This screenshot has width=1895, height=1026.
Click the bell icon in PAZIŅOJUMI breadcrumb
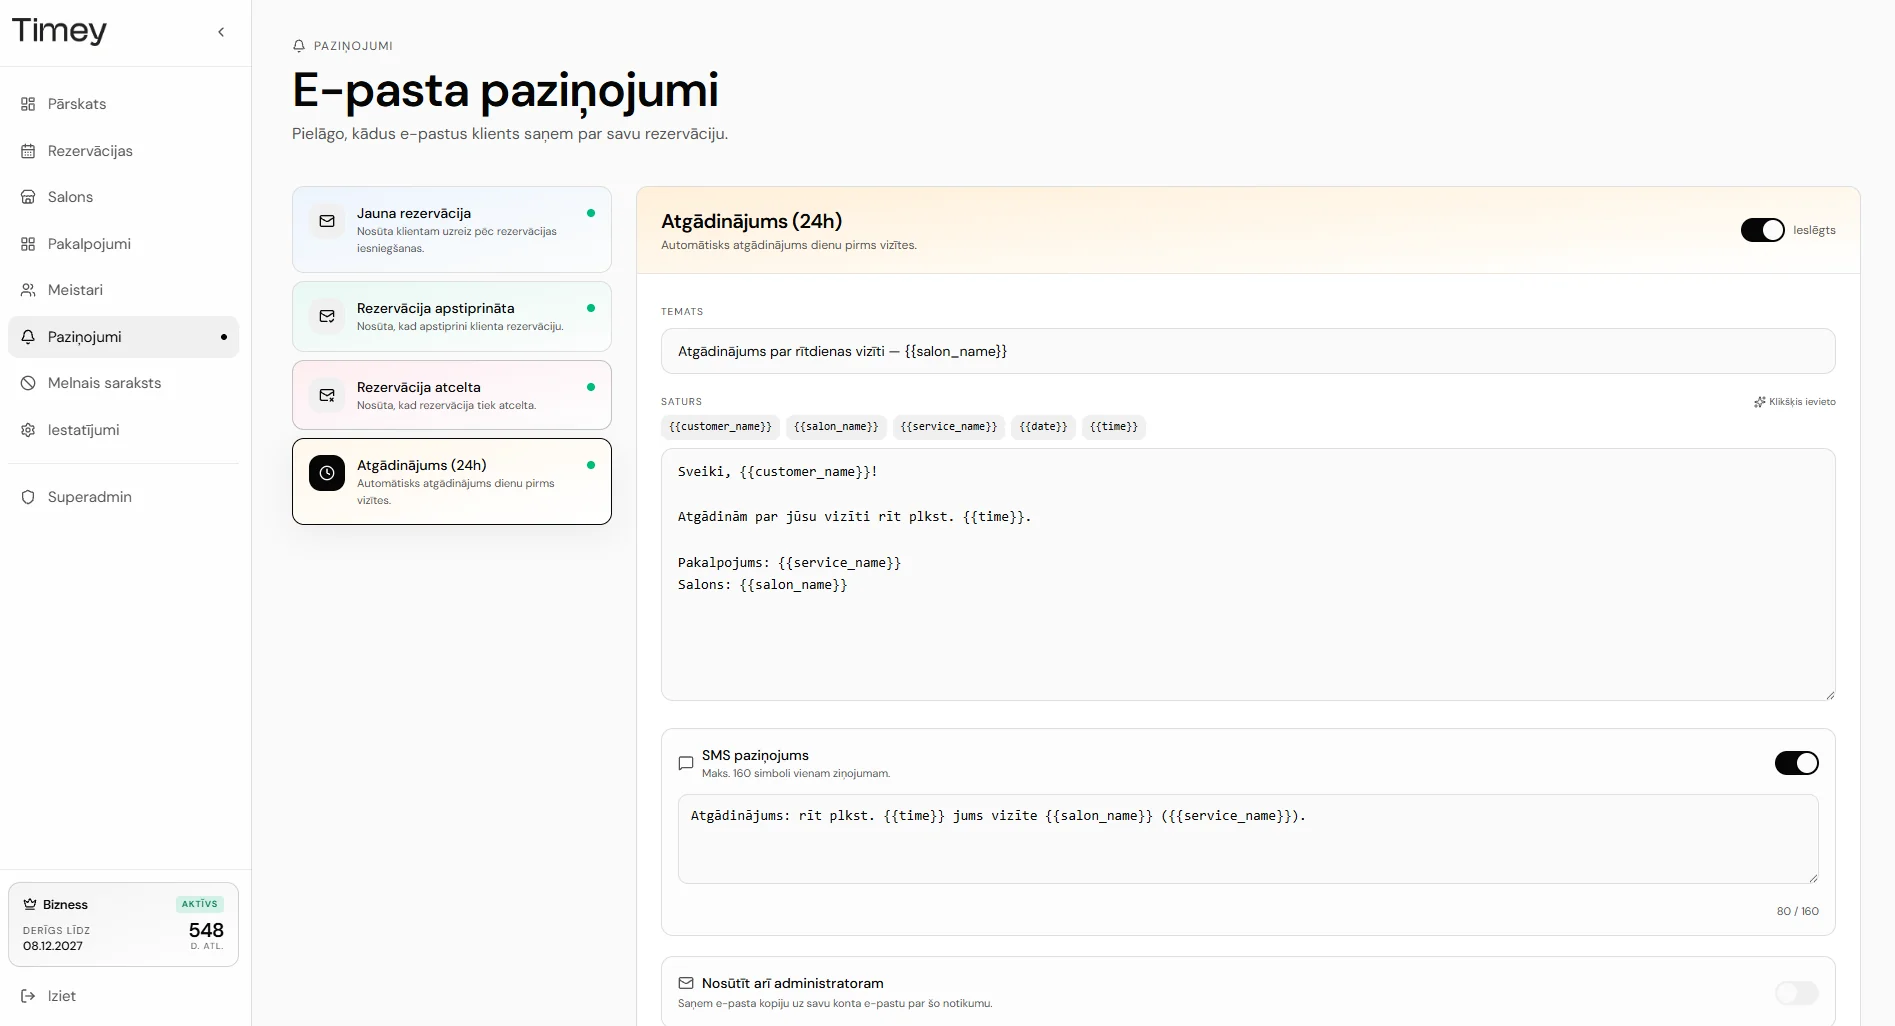(299, 46)
